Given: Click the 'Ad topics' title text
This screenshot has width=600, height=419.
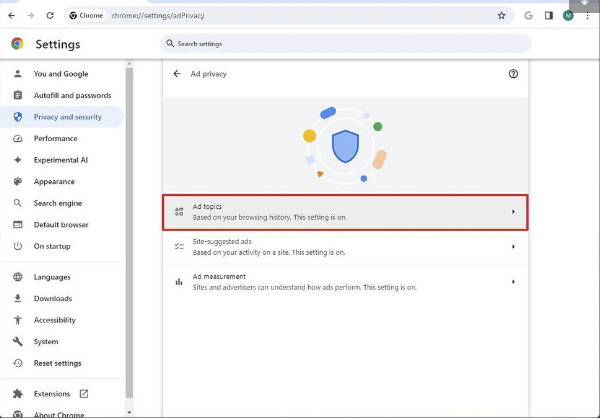Looking at the screenshot, I should click(207, 206).
